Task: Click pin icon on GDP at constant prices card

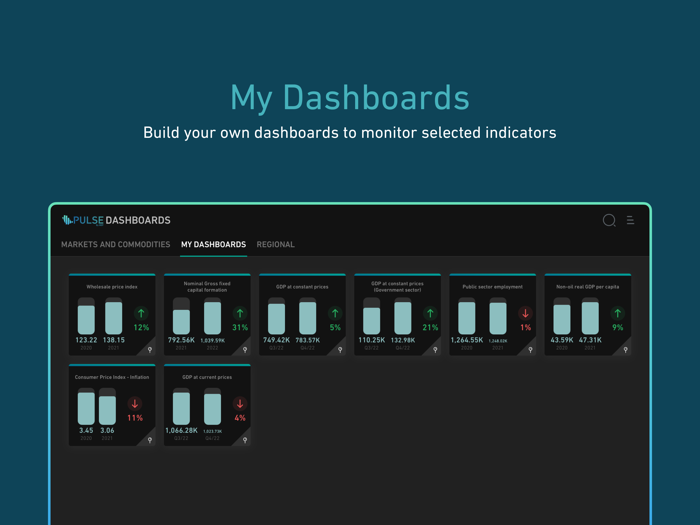Action: (x=340, y=350)
